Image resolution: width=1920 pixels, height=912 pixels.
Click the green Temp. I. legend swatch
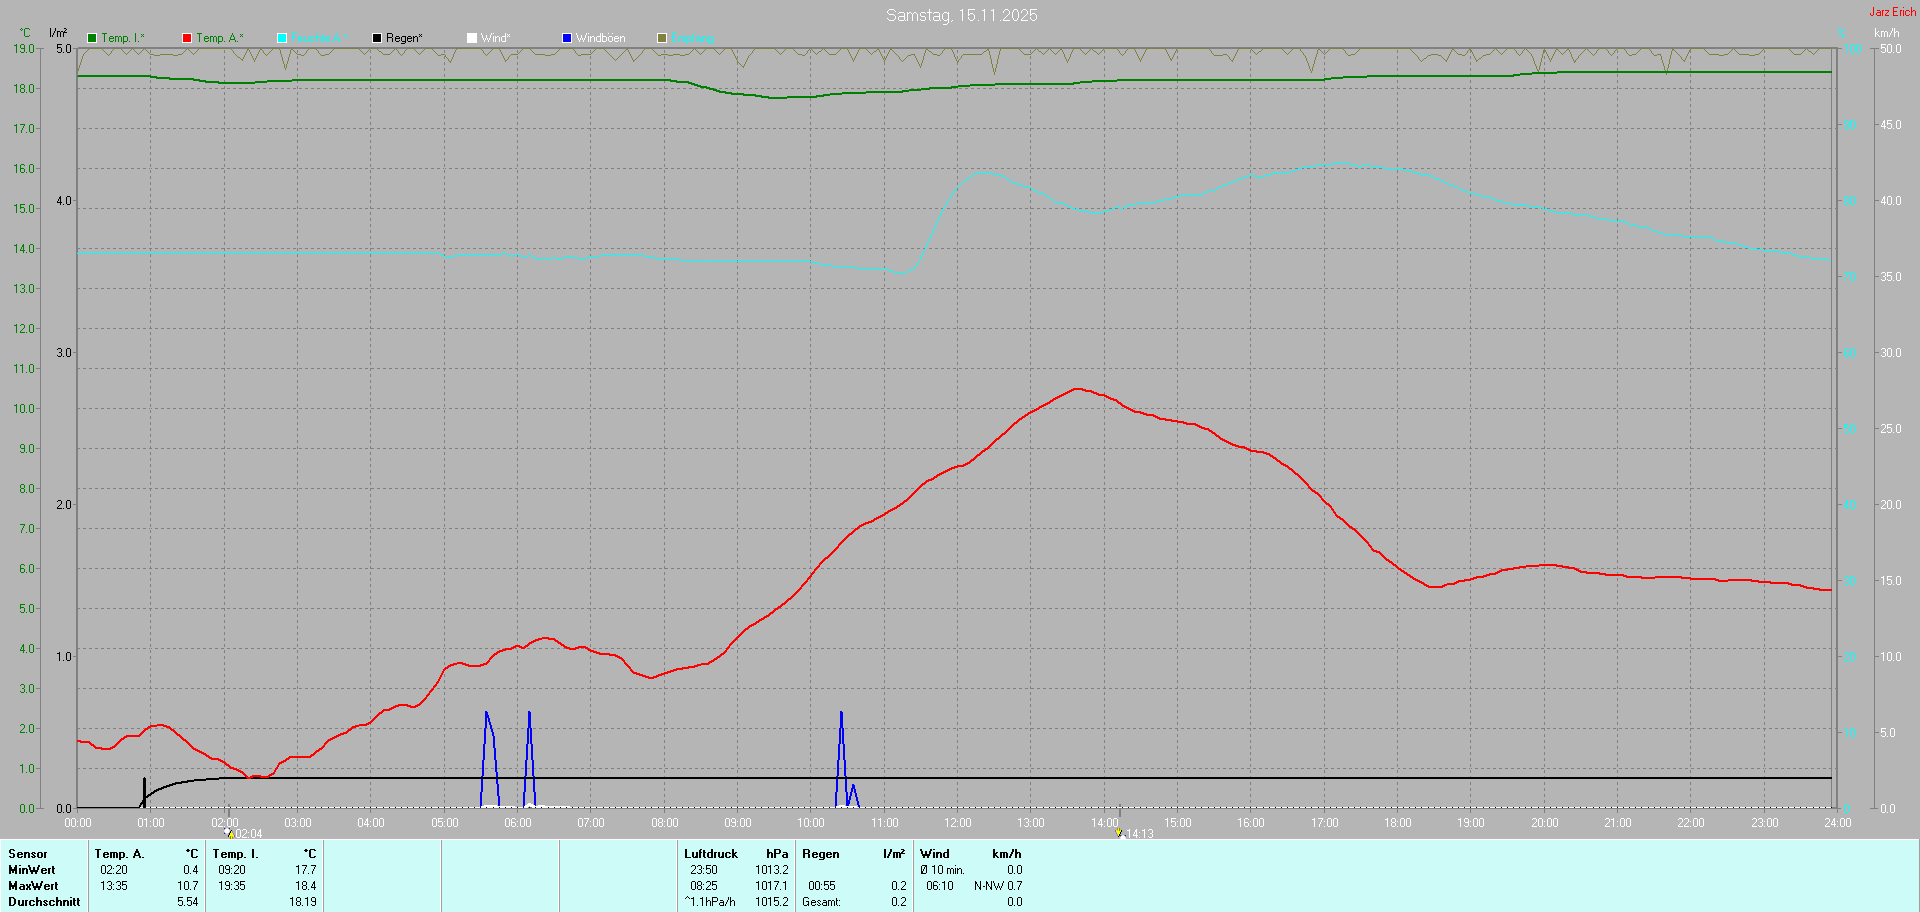tap(92, 38)
